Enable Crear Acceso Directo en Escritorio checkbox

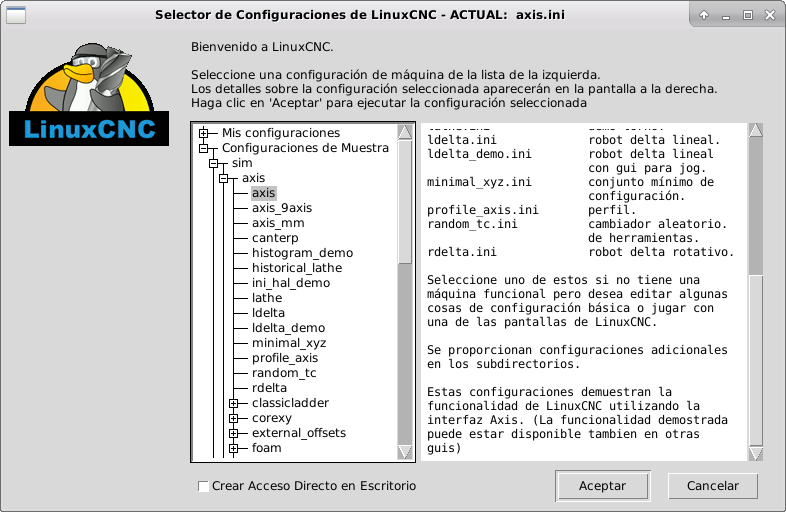point(204,486)
